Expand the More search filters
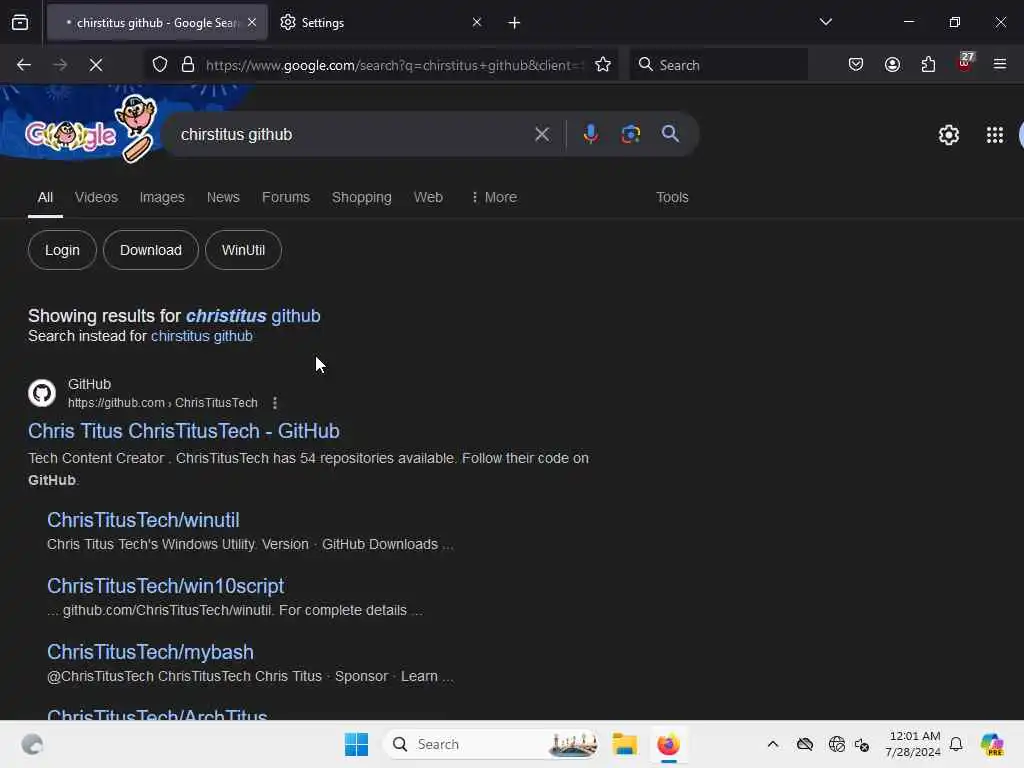 pos(494,197)
